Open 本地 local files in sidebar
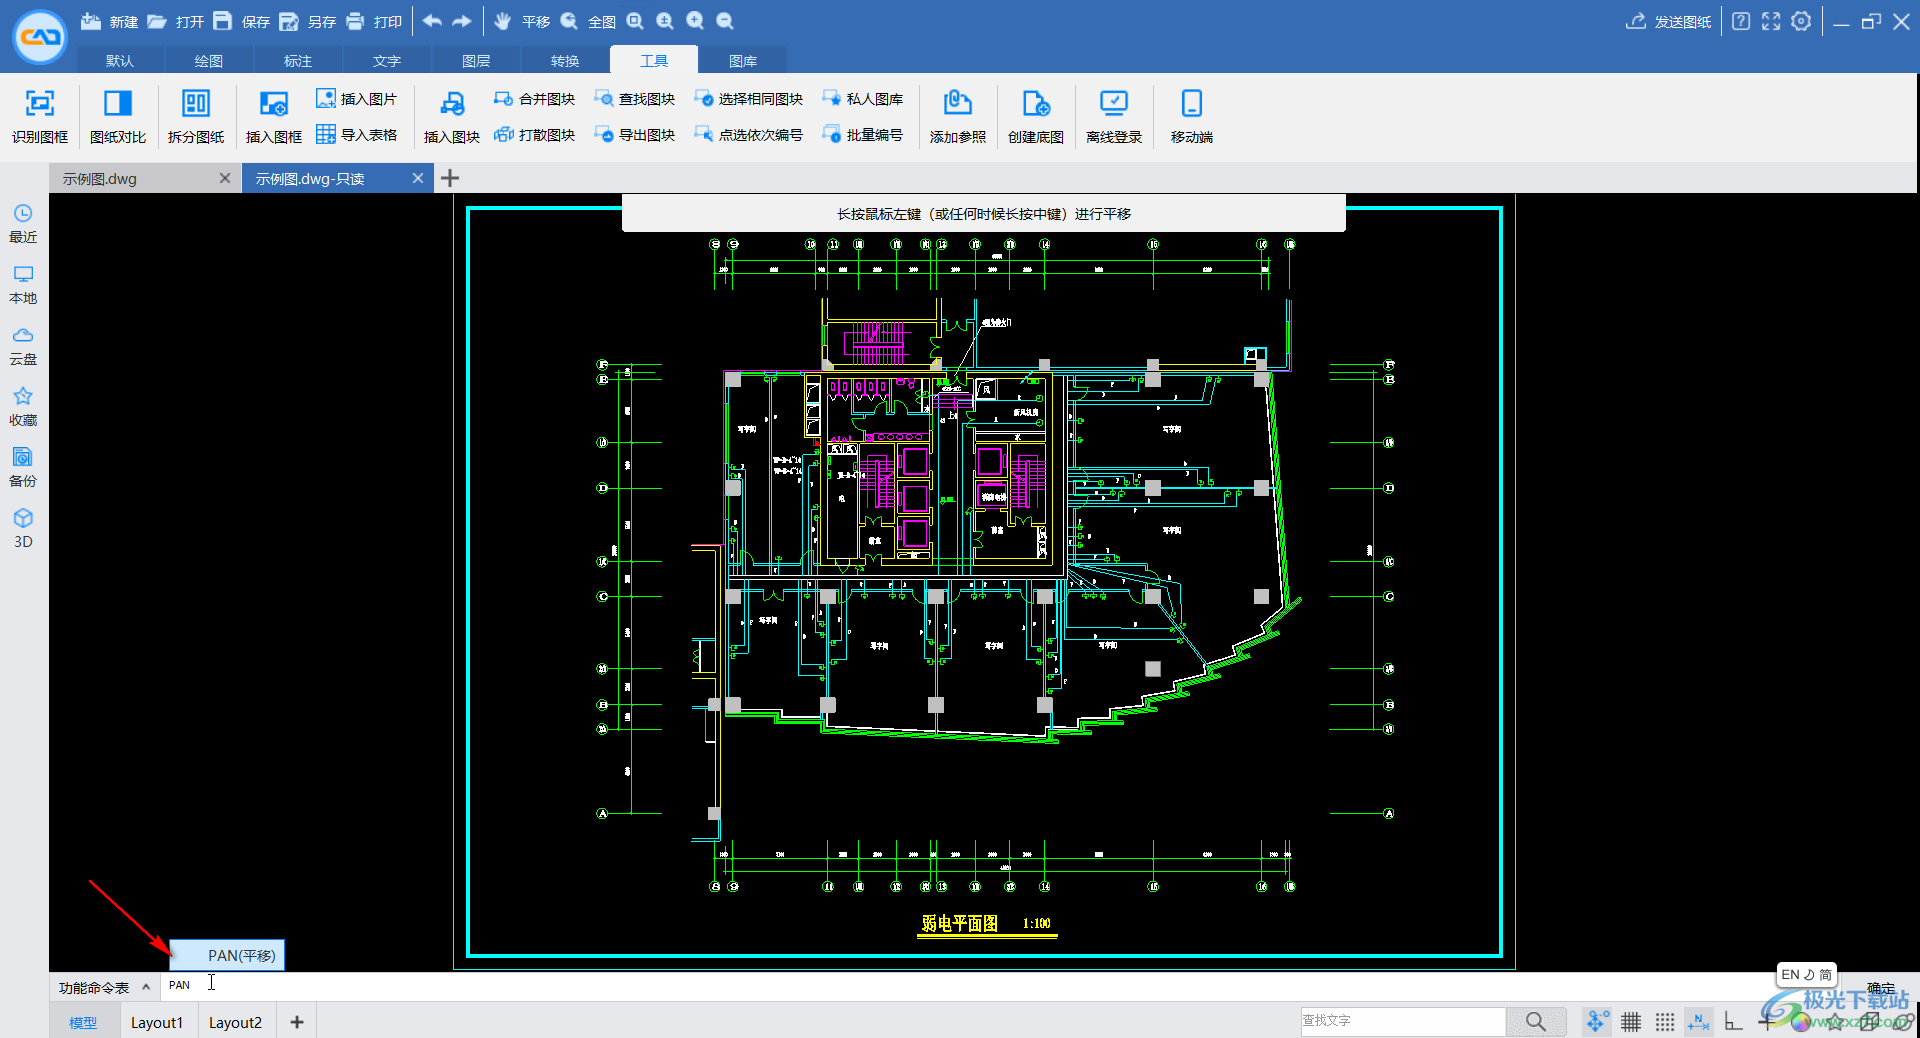Image resolution: width=1920 pixels, height=1038 pixels. (x=23, y=285)
